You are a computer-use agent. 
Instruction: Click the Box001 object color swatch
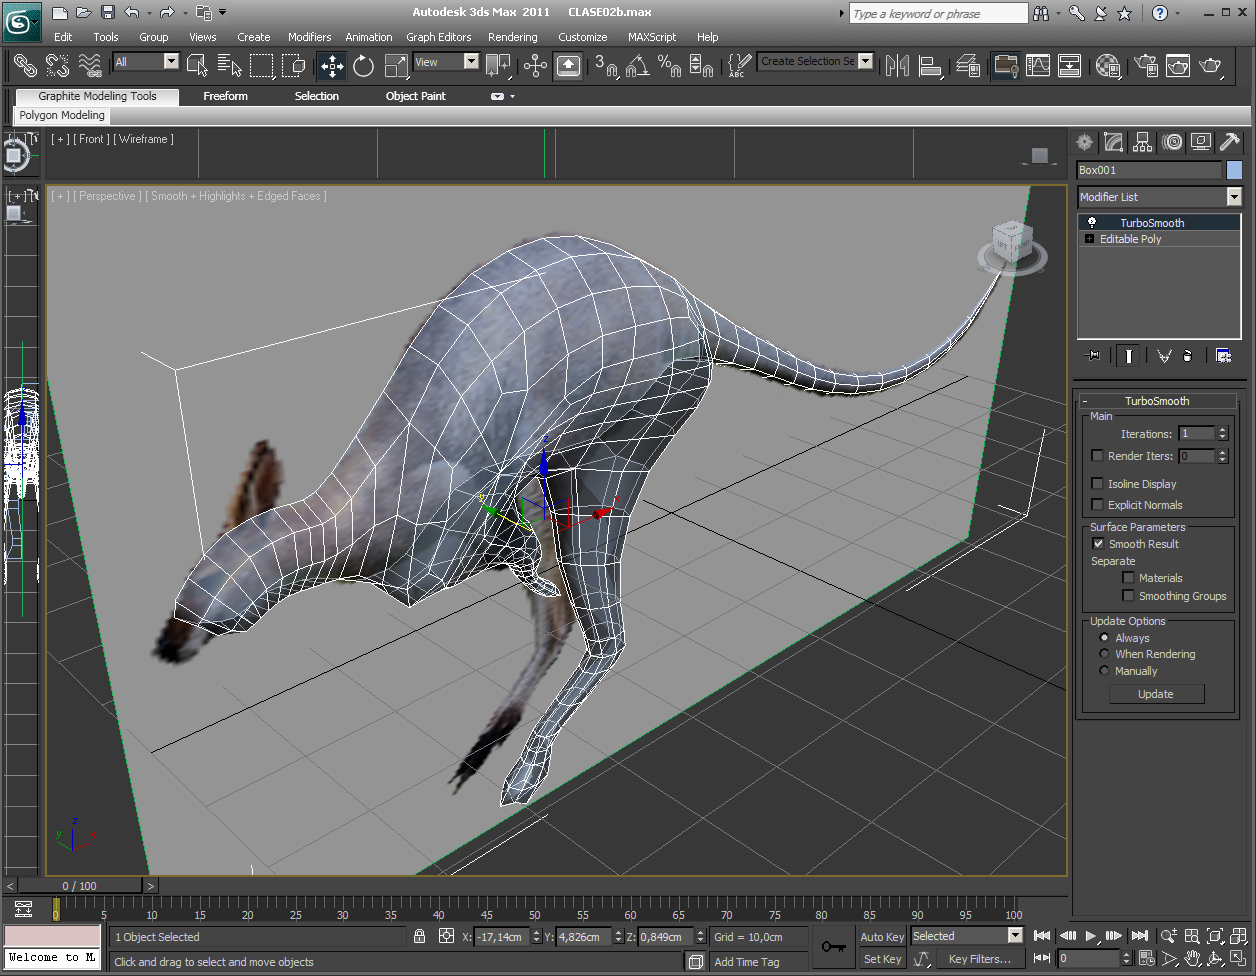[1234, 170]
